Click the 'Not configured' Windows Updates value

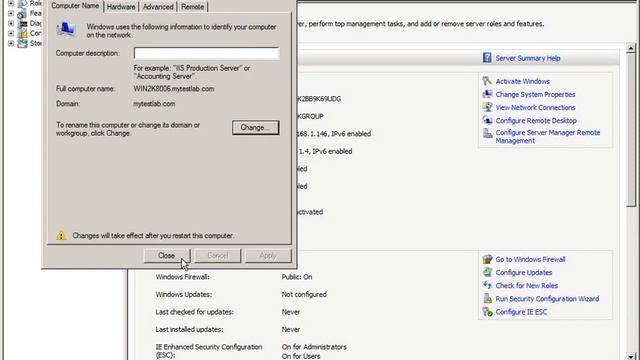point(304,294)
